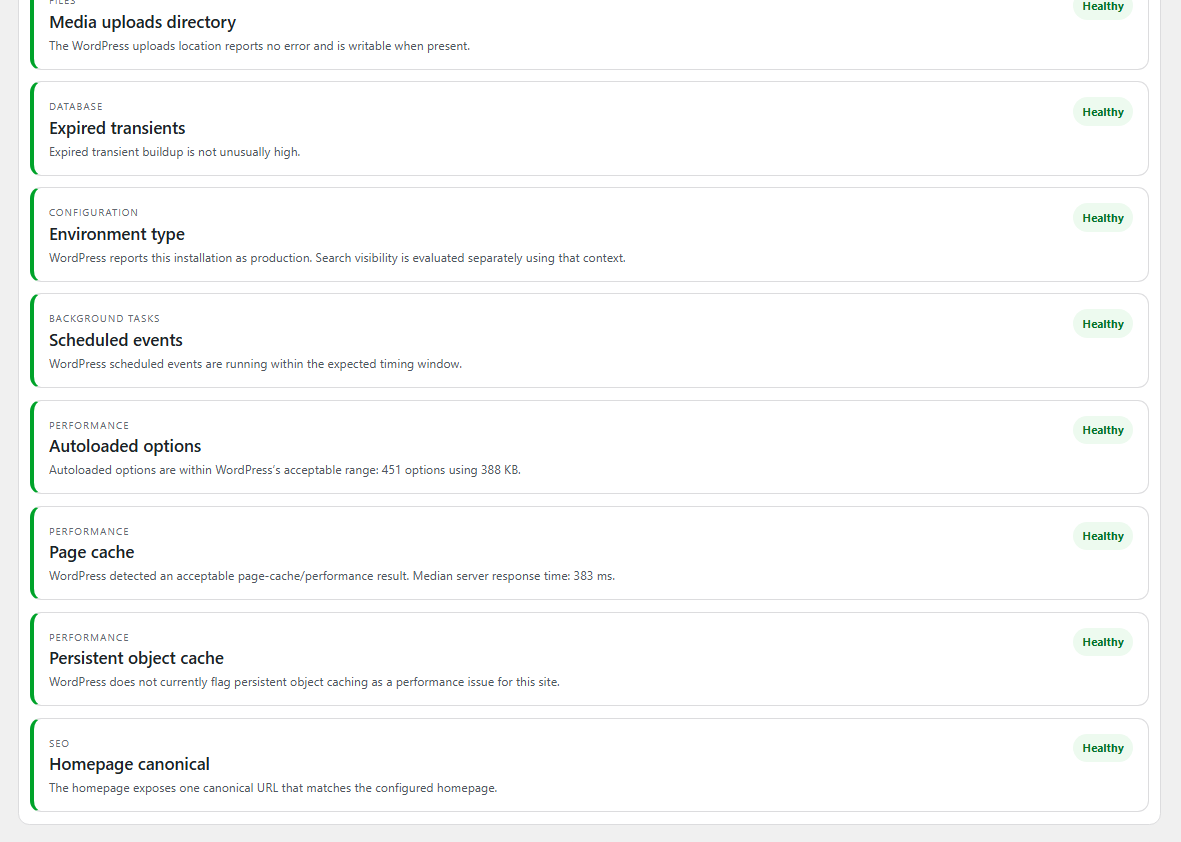Screen dimensions: 1181x842
Task: Click description about persistent object caching flag
Action: 304,682
